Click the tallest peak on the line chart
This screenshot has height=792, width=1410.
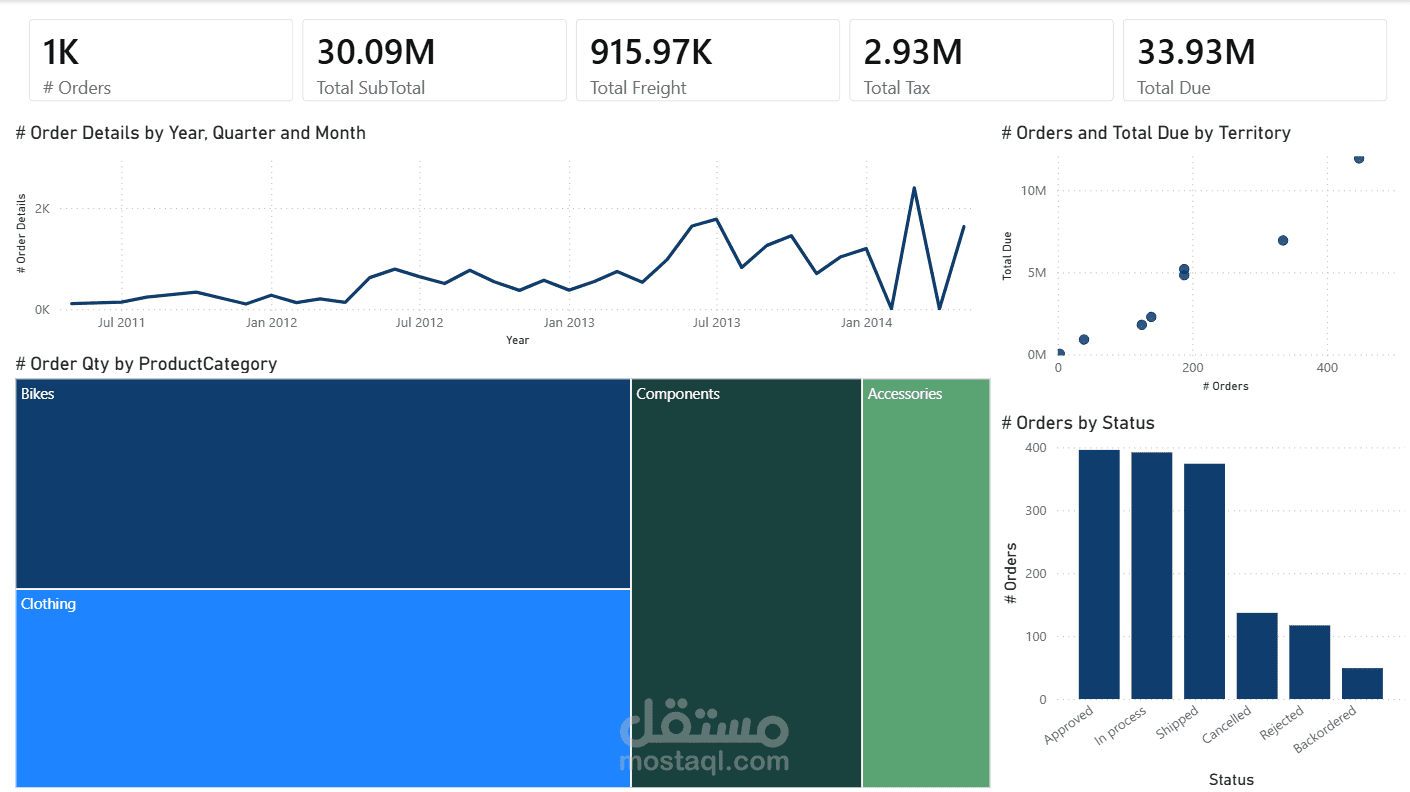pos(914,188)
